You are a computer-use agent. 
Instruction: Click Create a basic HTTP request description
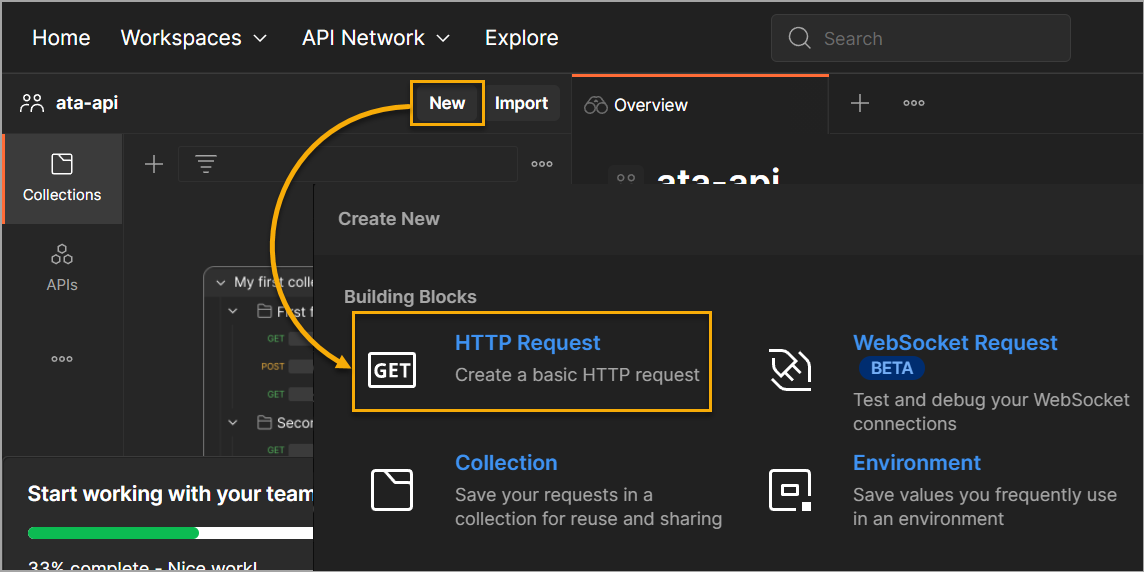577,375
